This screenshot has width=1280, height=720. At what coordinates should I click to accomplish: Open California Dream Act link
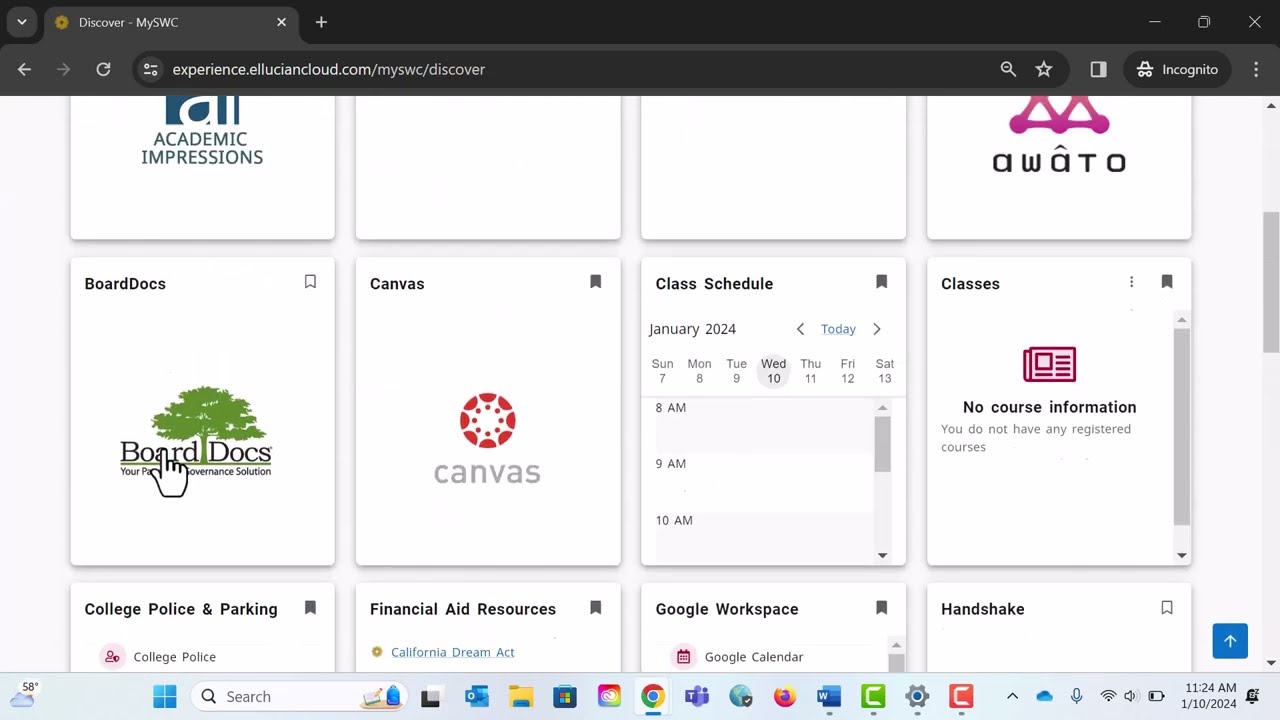(x=453, y=652)
